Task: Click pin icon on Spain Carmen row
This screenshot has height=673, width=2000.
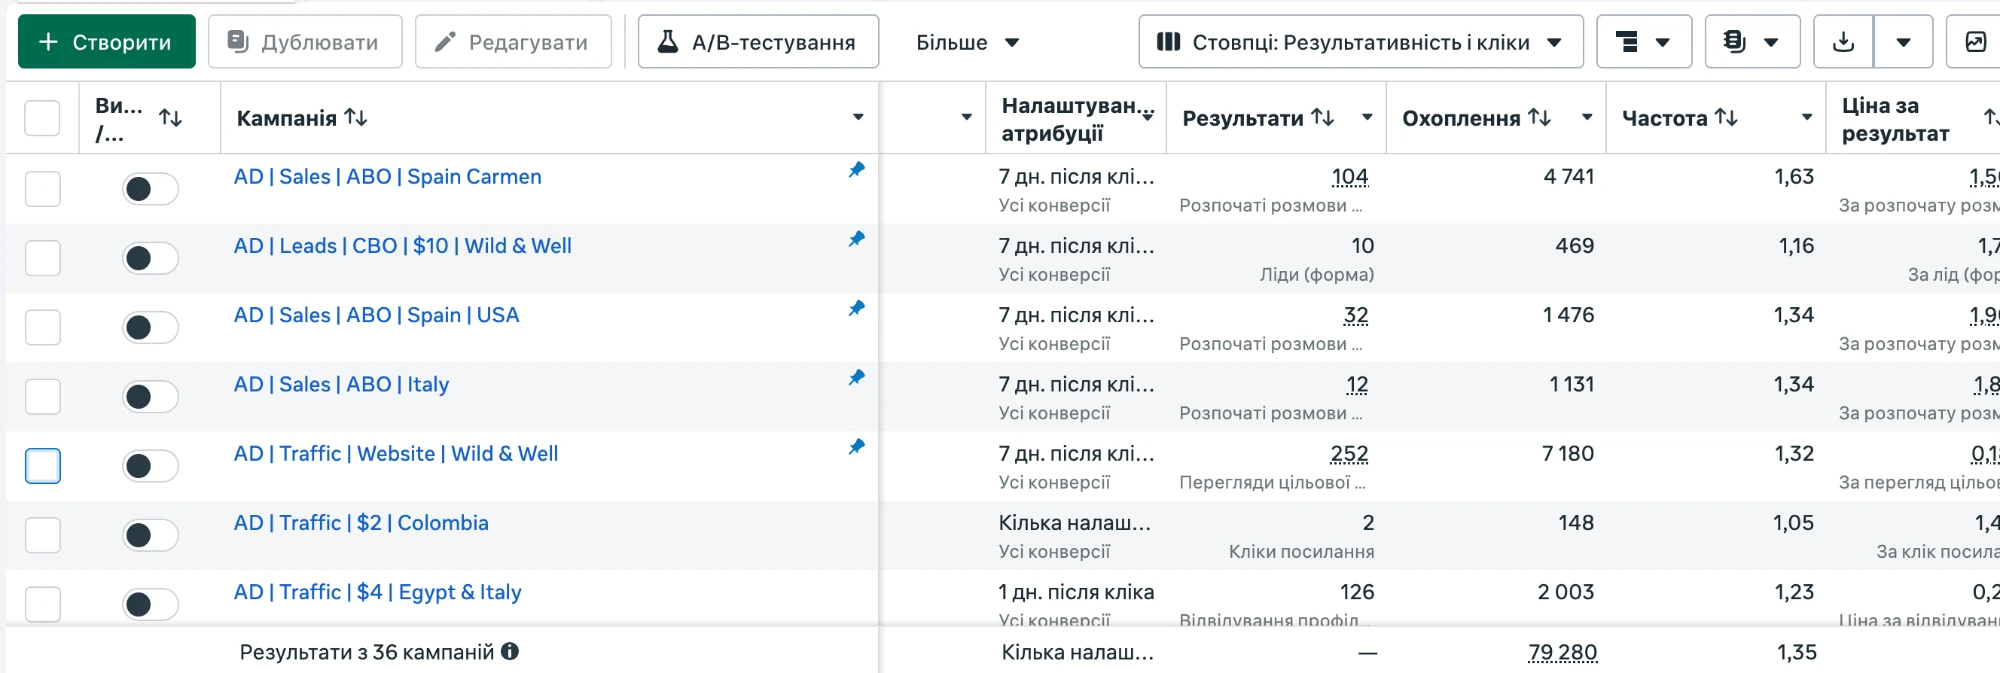Action: point(857,170)
